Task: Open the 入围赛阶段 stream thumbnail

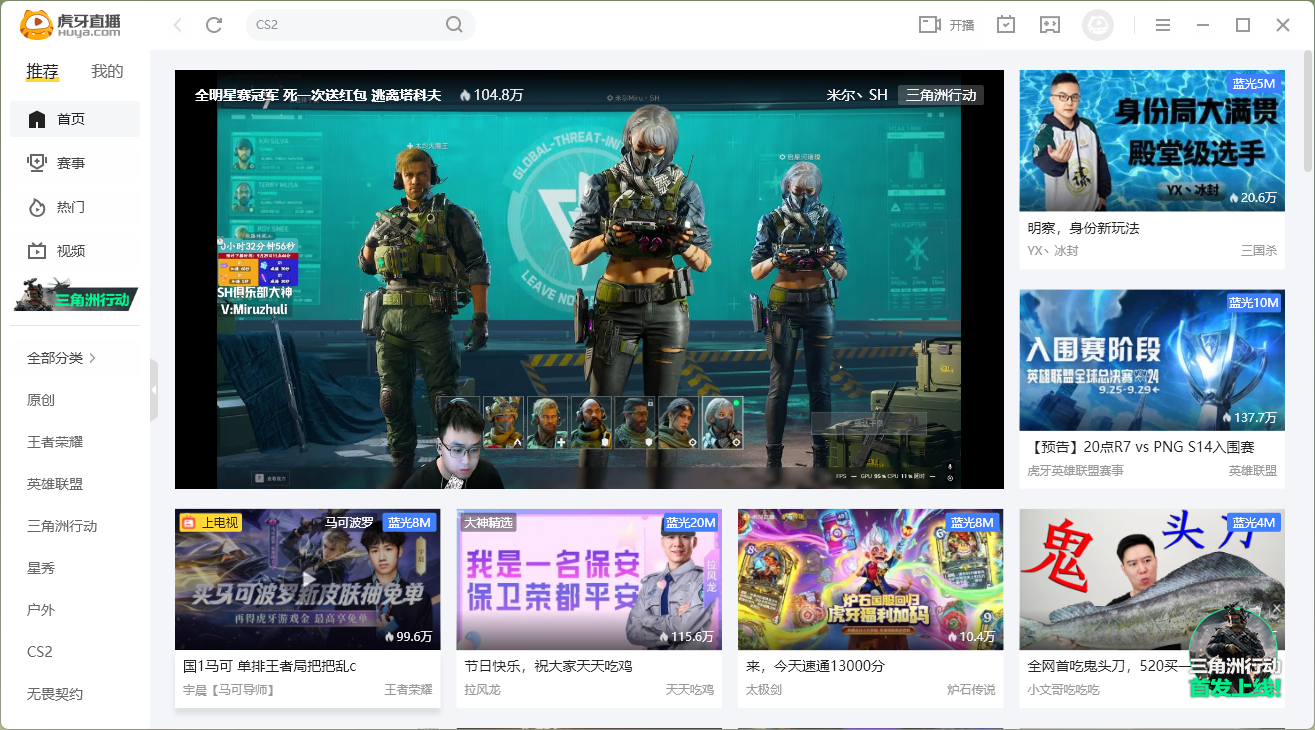Action: (x=1152, y=360)
